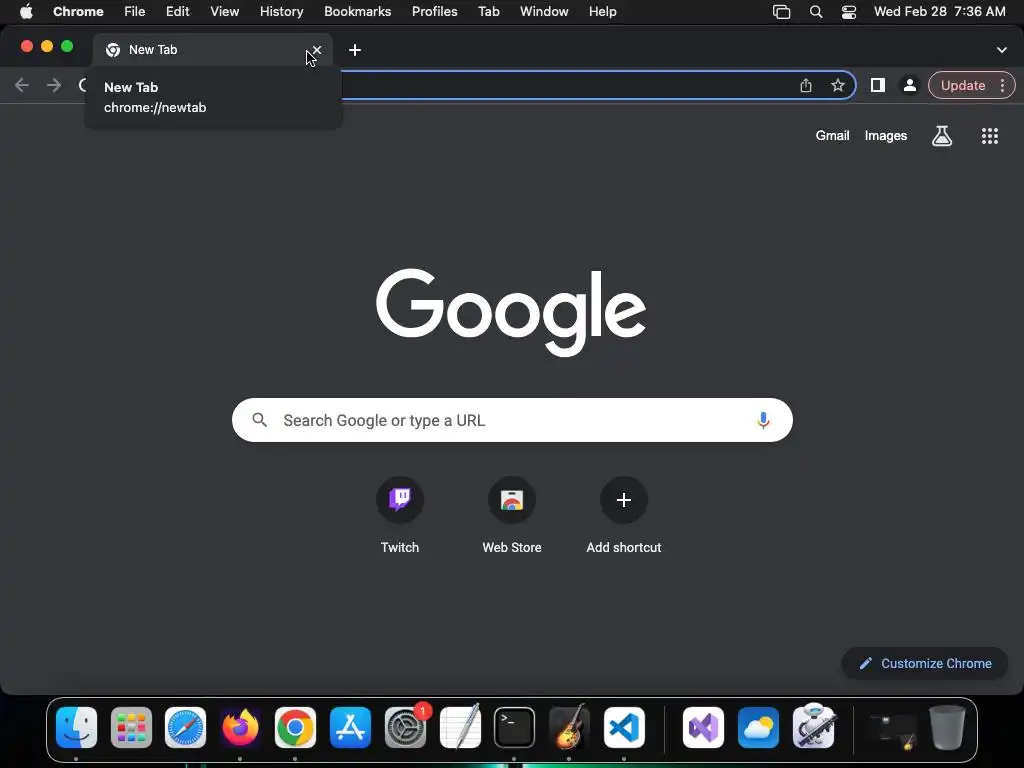1024x768 pixels.
Task: Go back to previous page
Action: (x=22, y=85)
